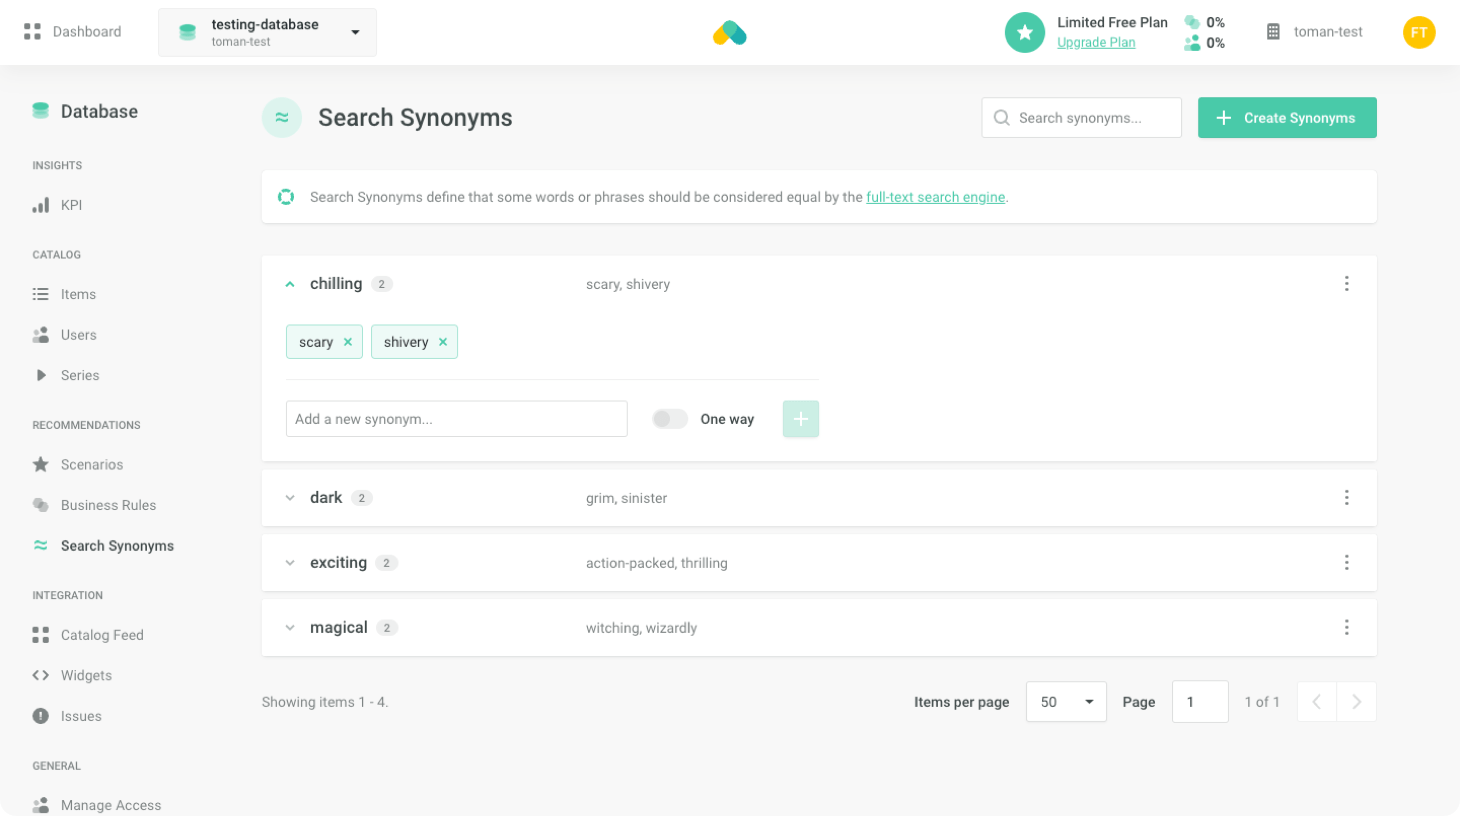Click the green plus add synonym button

pyautogui.click(x=800, y=419)
